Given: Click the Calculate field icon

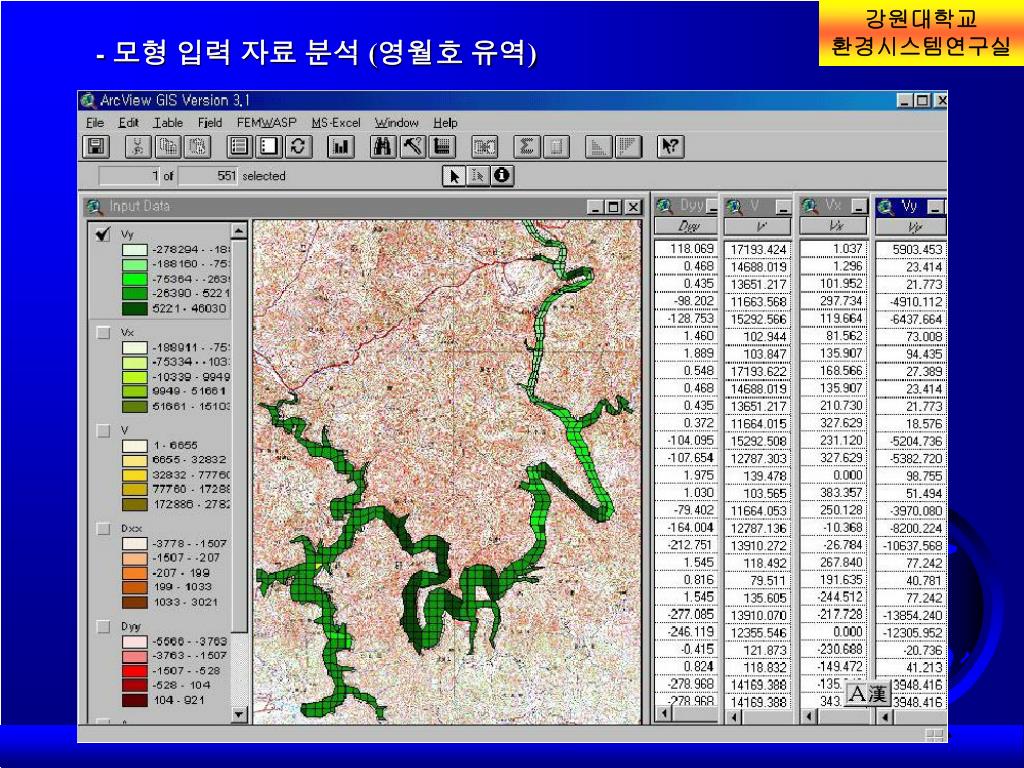Looking at the screenshot, I should click(x=556, y=146).
